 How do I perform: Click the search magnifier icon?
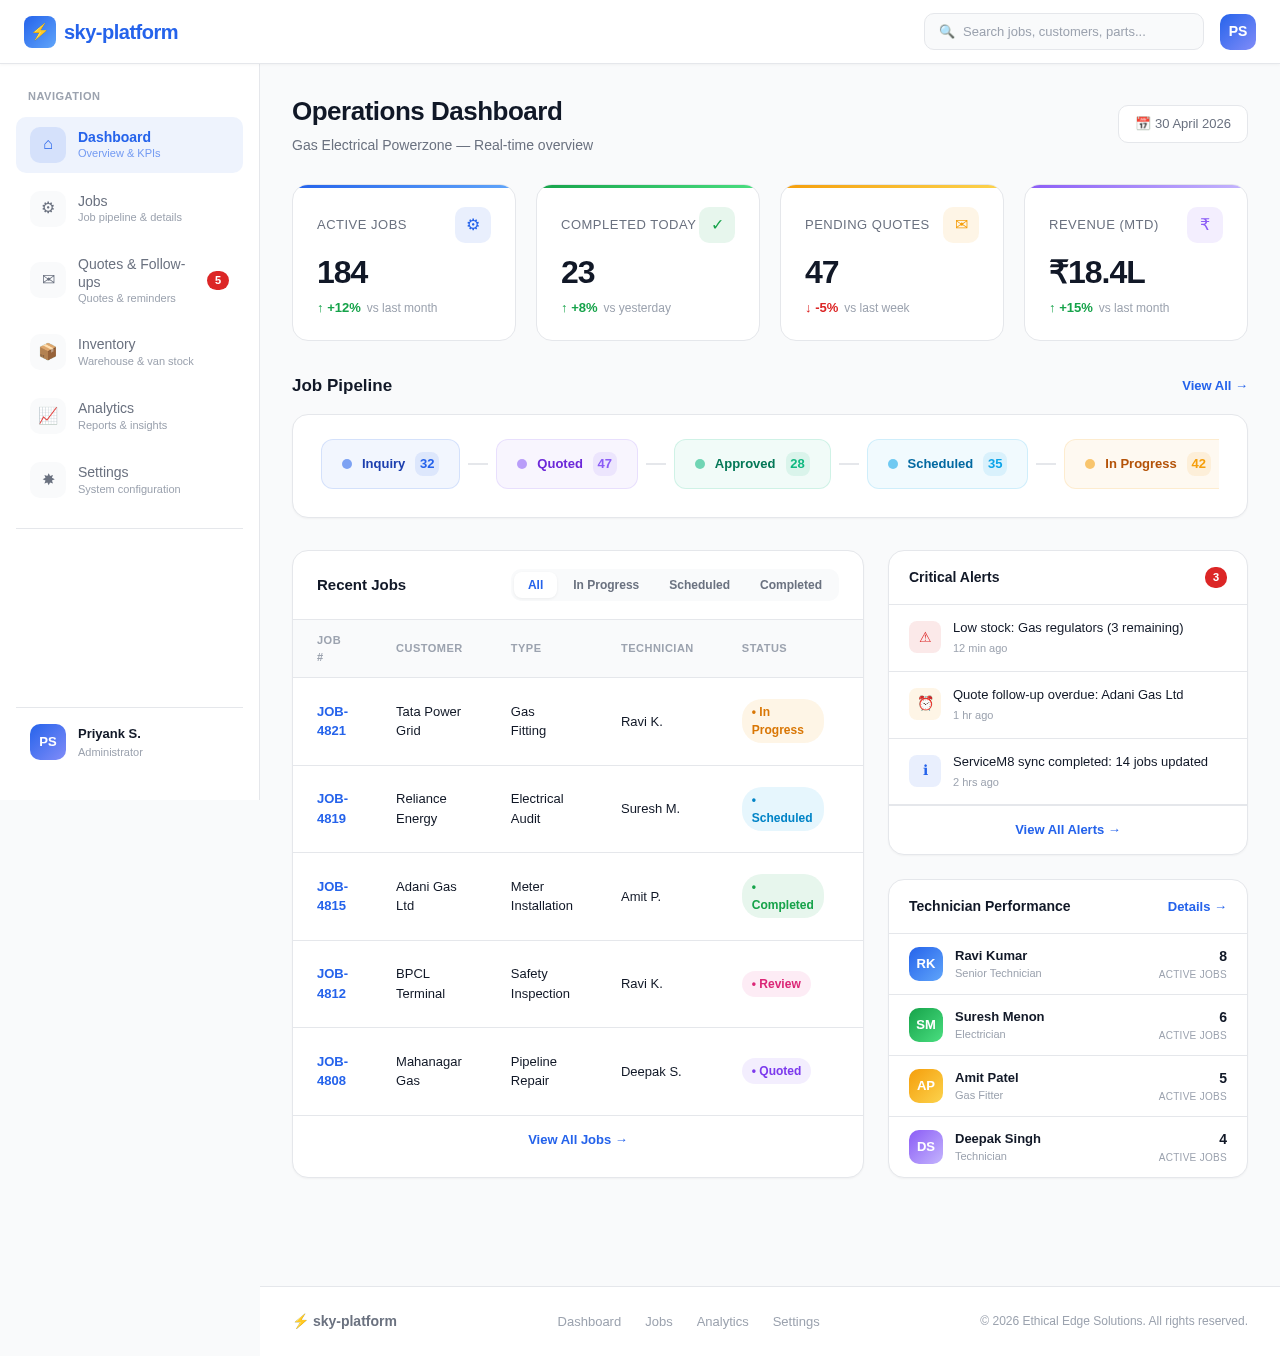pos(947,32)
